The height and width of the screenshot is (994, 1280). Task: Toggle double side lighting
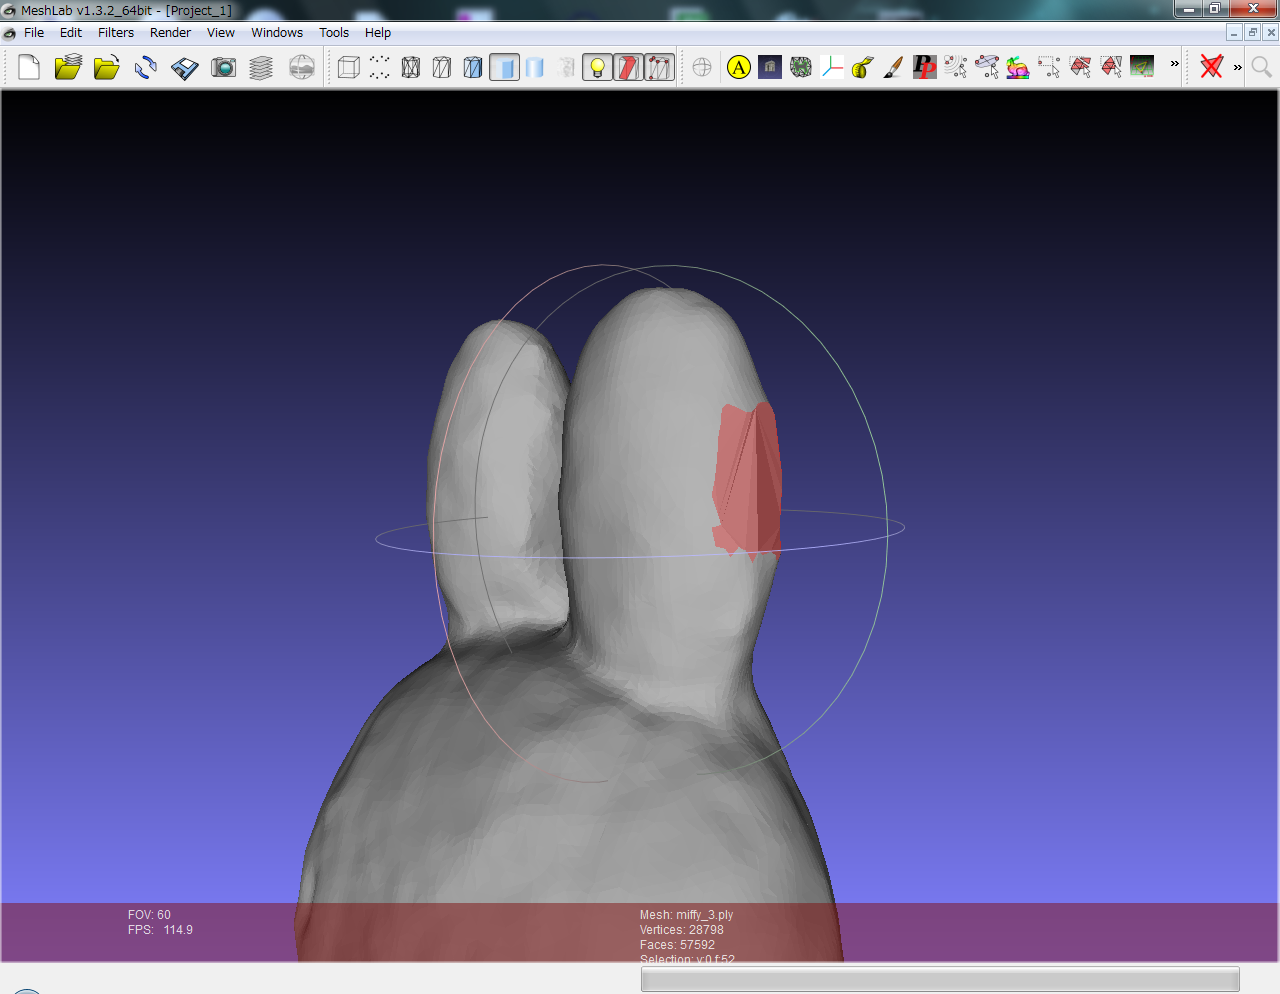pyautogui.click(x=628, y=67)
